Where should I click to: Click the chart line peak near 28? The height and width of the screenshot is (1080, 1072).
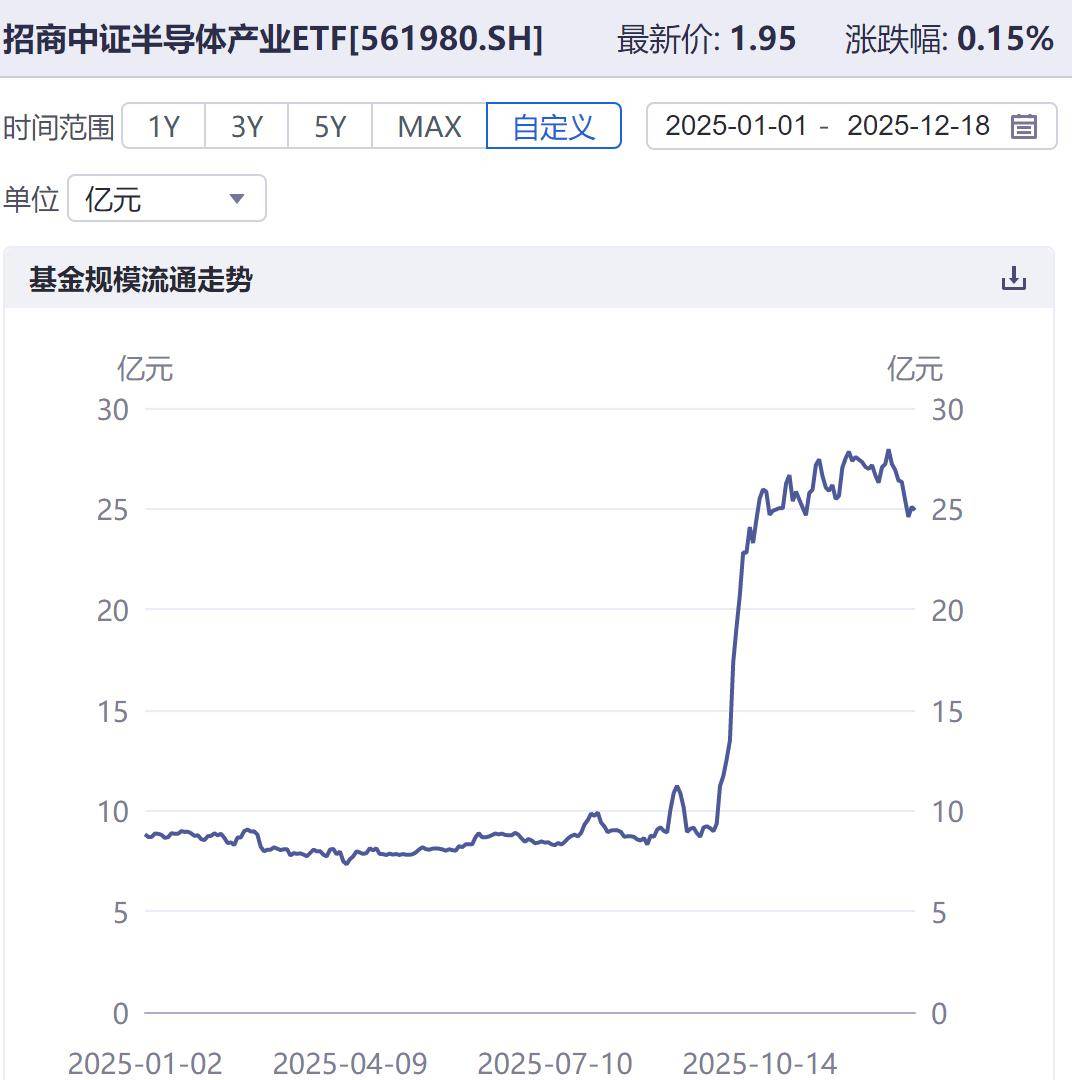pos(888,451)
